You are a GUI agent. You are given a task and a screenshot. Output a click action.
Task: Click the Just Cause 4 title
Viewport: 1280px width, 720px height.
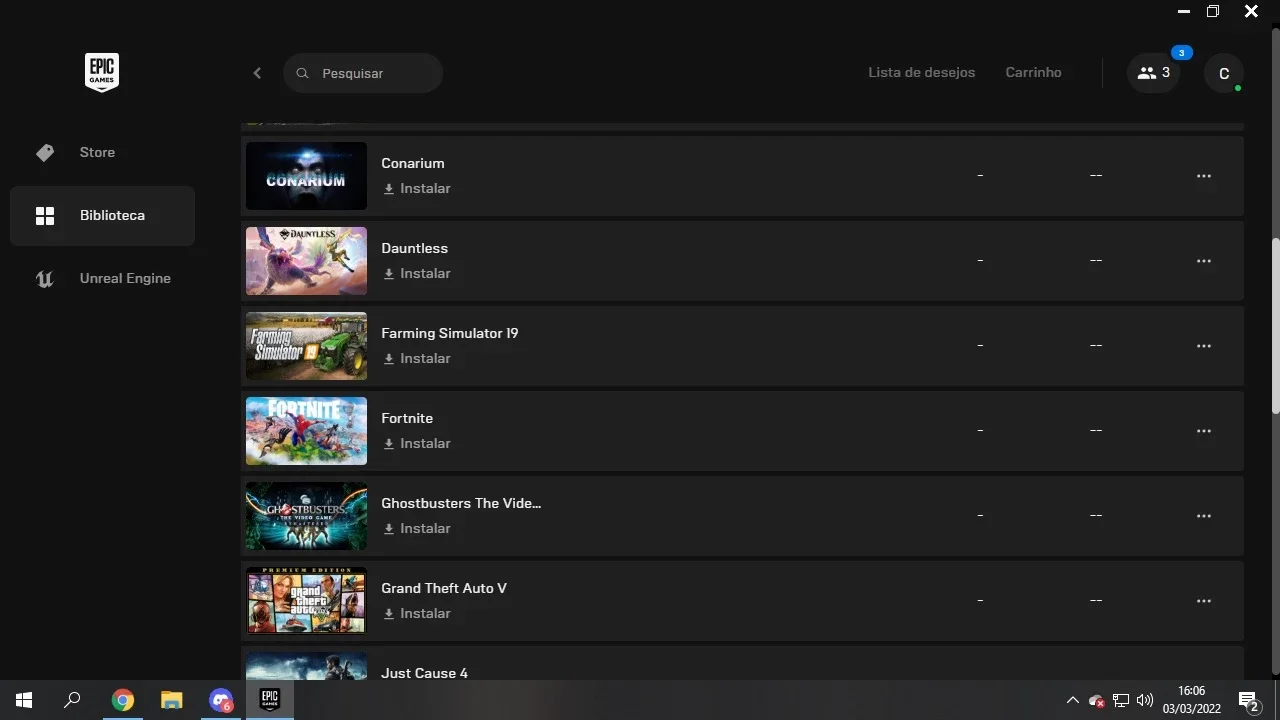pos(424,673)
